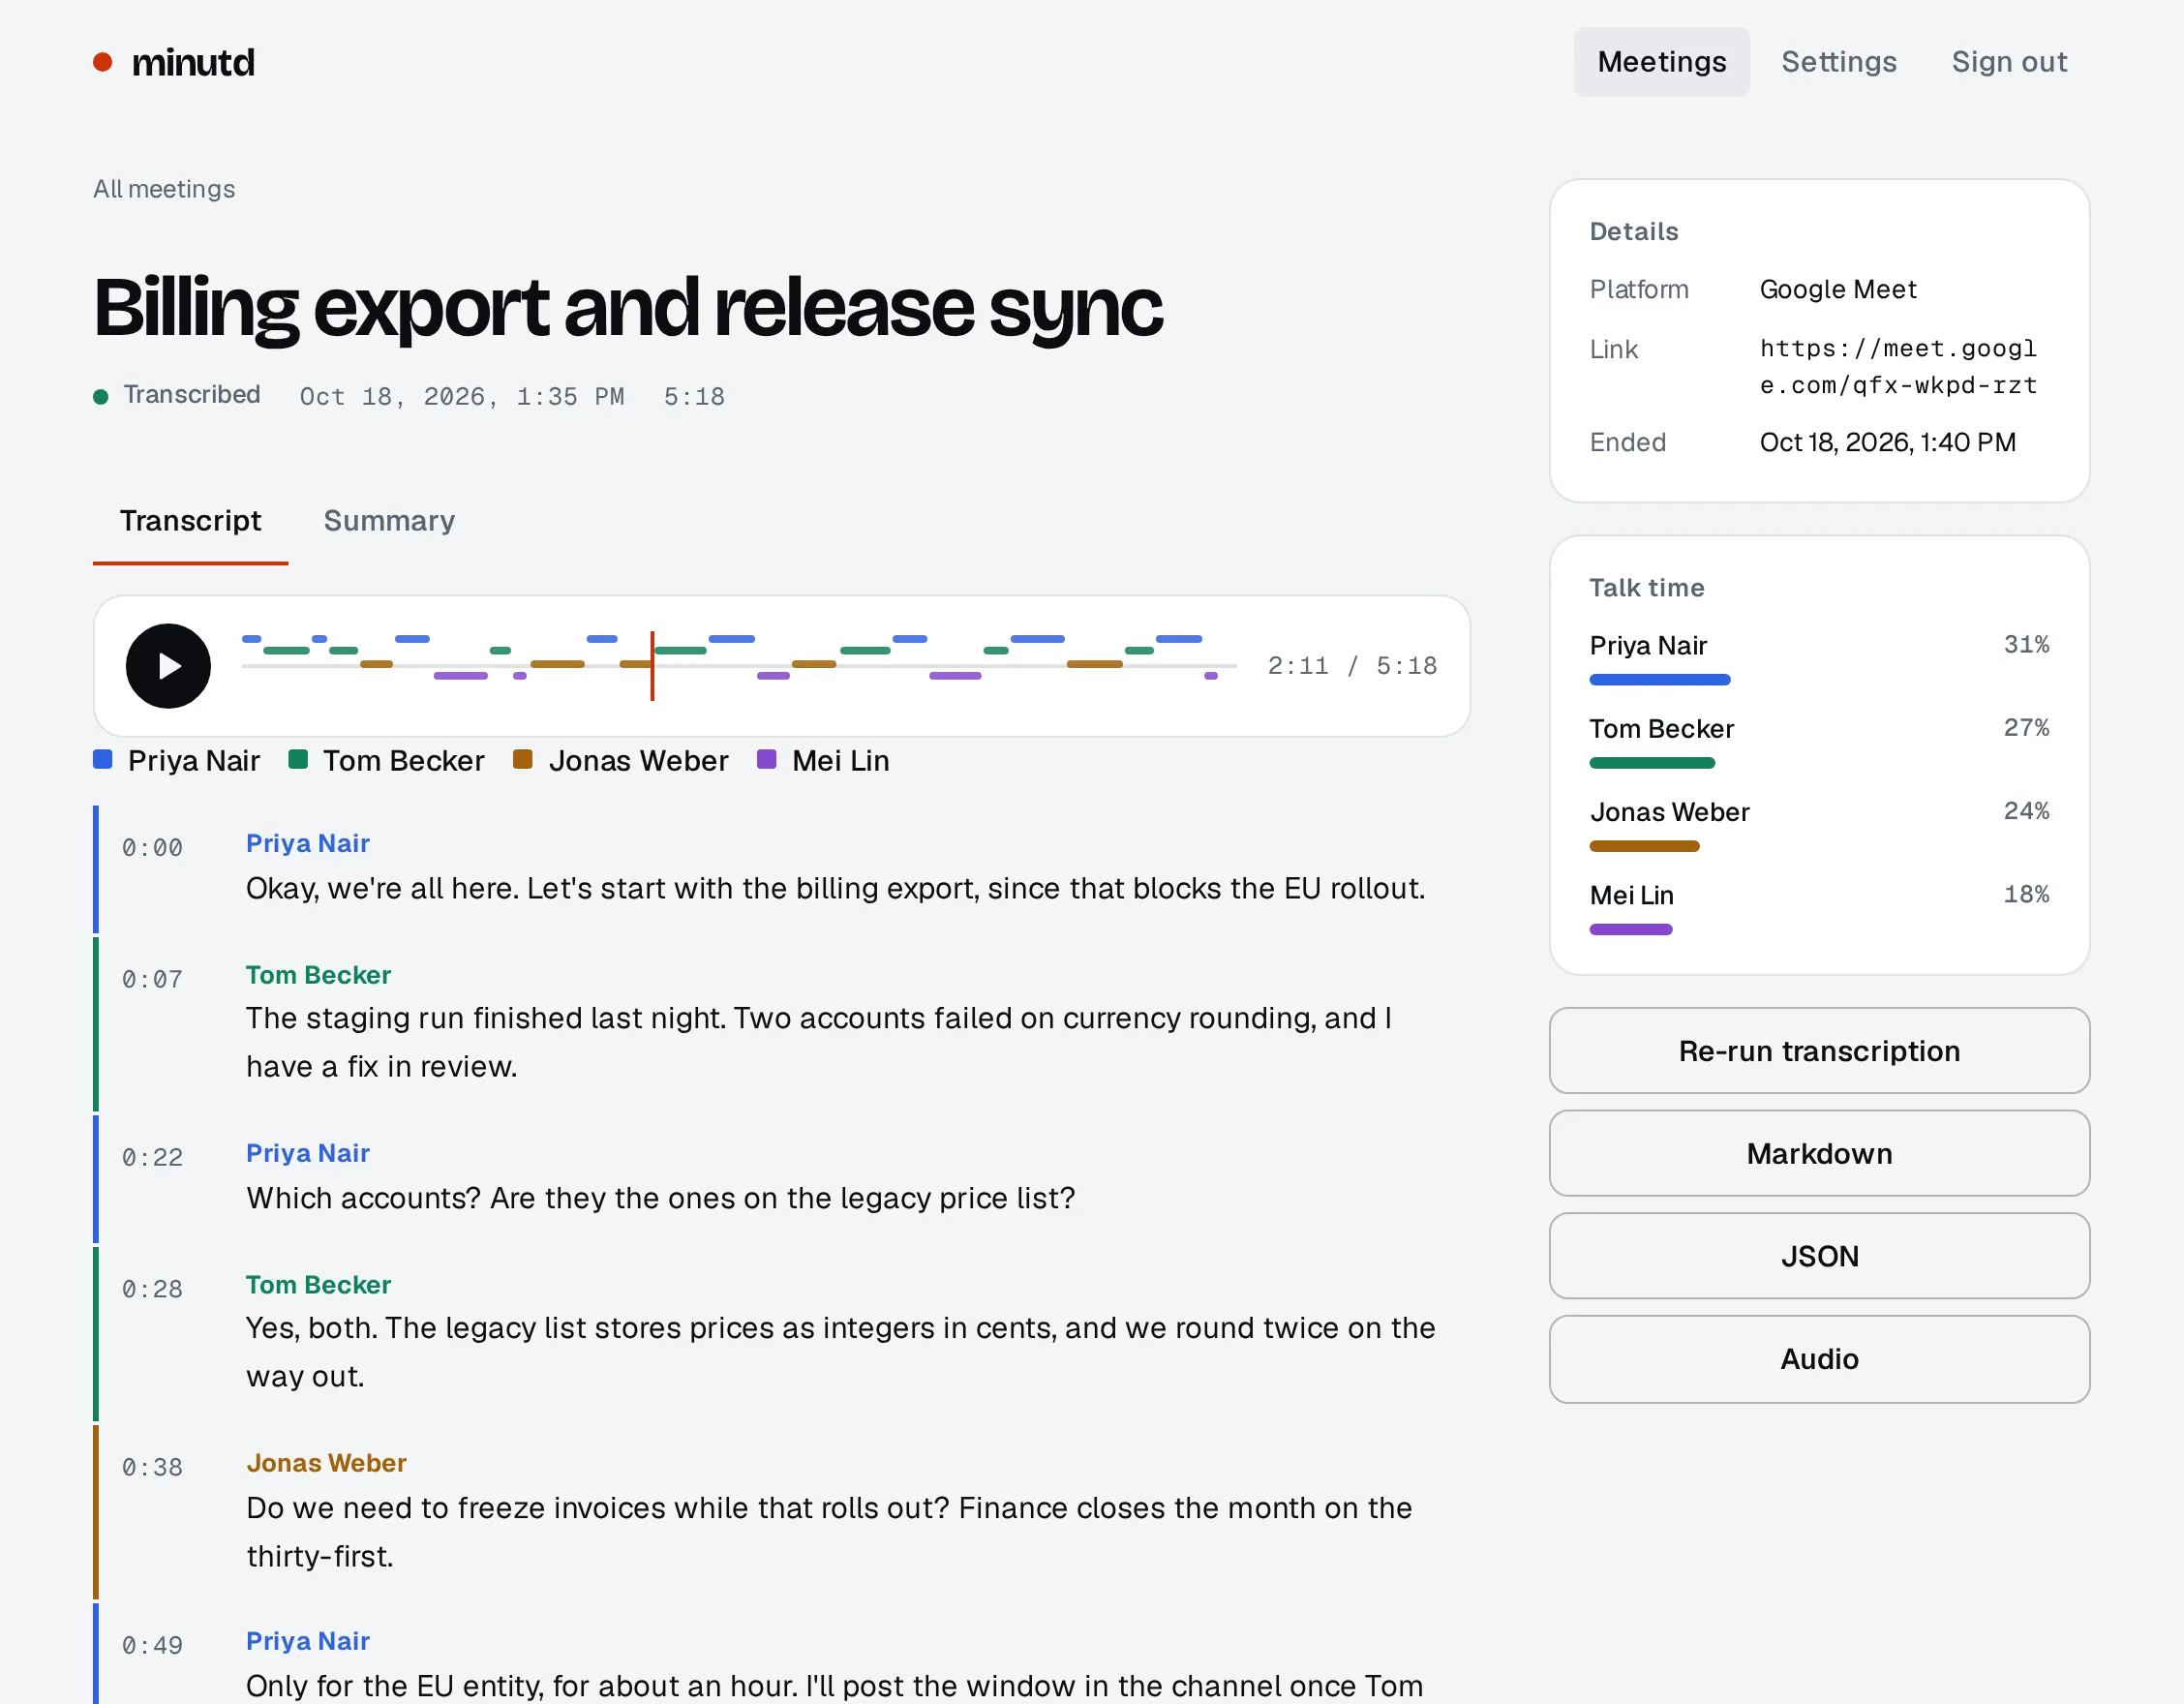Click the red playhead marker on the timeline
Viewport: 2184px width, 1704px height.
pyautogui.click(x=652, y=666)
